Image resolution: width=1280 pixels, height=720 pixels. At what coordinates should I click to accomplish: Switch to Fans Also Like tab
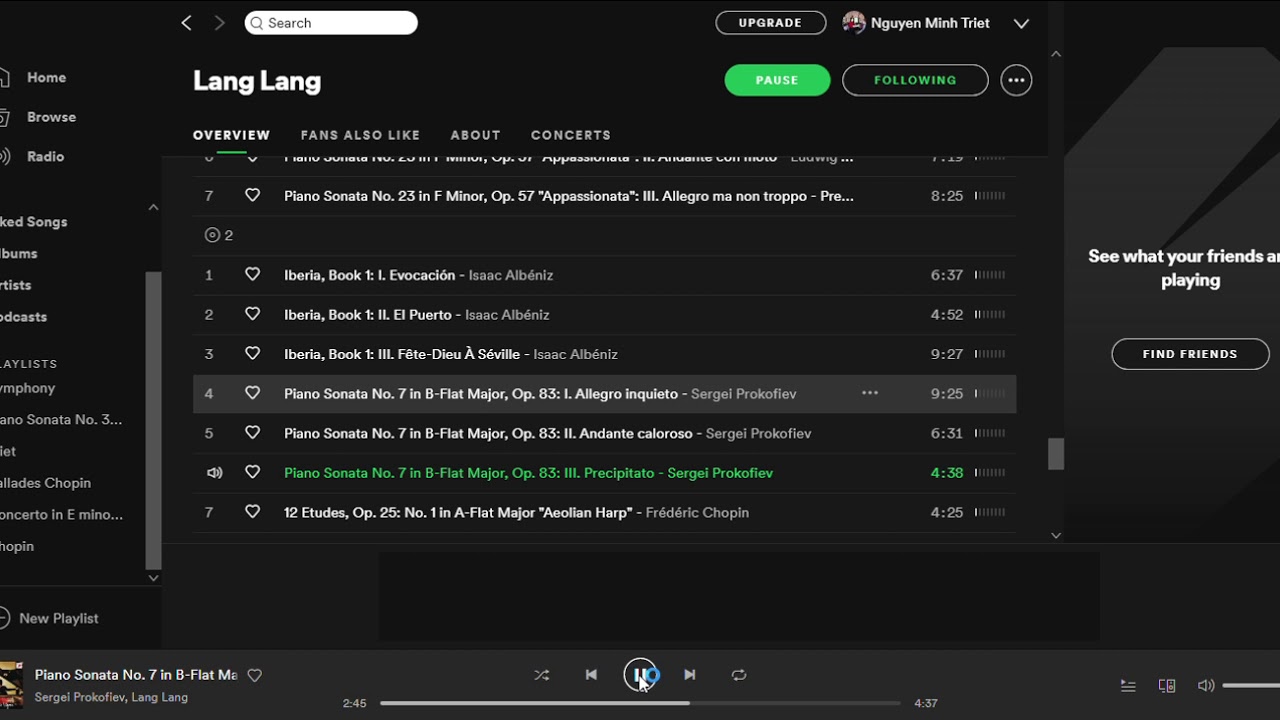[360, 135]
